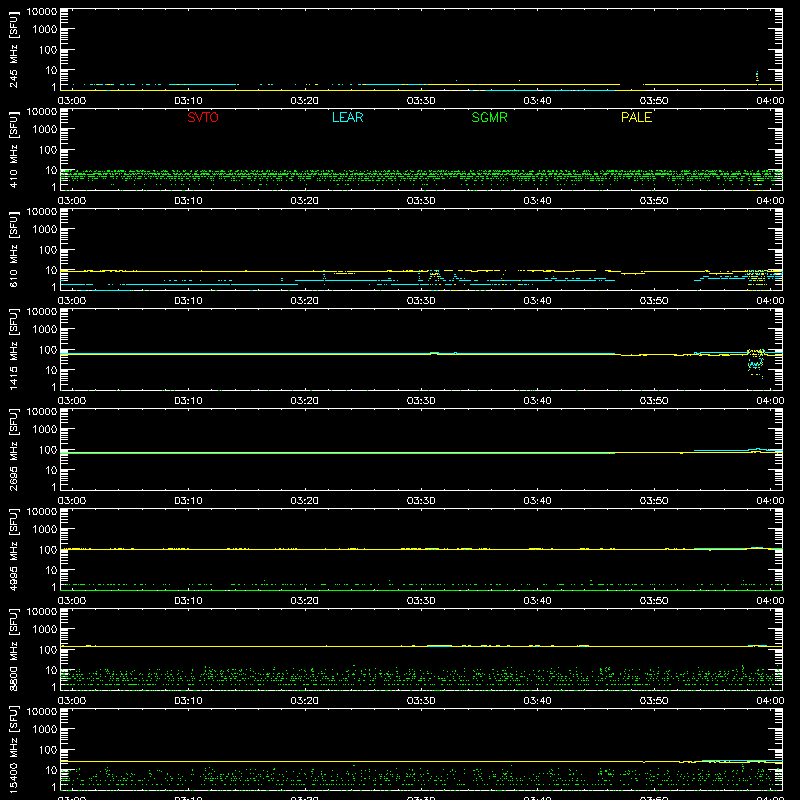Click the 10000 tick label in 245 MHz panel

[42, 12]
